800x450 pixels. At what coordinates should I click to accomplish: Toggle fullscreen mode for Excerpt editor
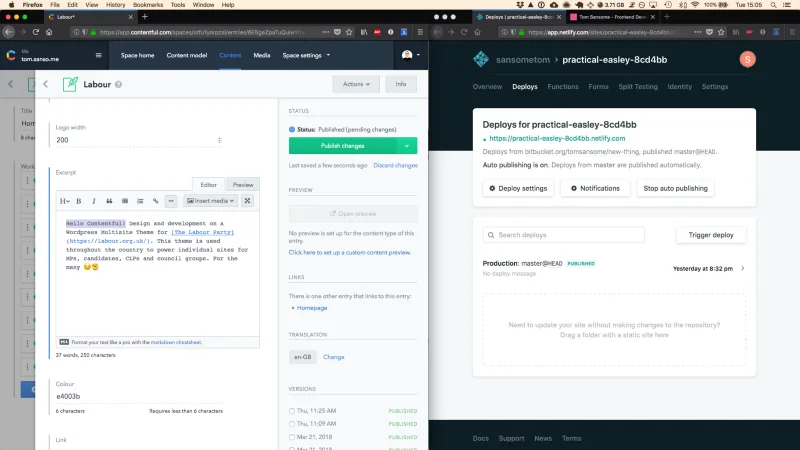247,201
